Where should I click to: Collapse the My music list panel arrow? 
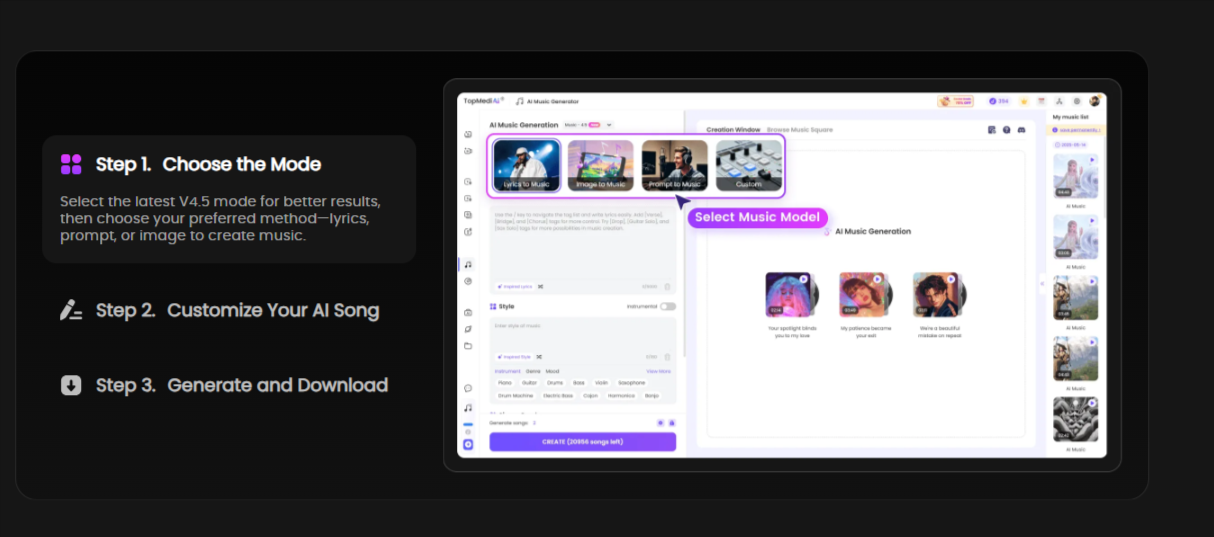(x=1042, y=284)
